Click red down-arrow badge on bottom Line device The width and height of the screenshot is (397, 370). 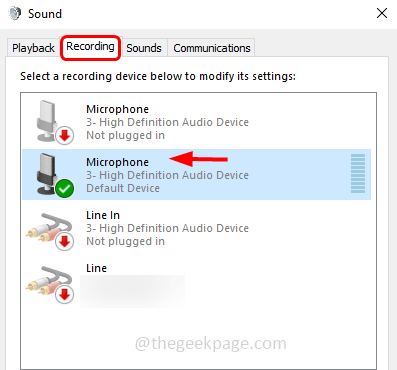[x=65, y=295]
